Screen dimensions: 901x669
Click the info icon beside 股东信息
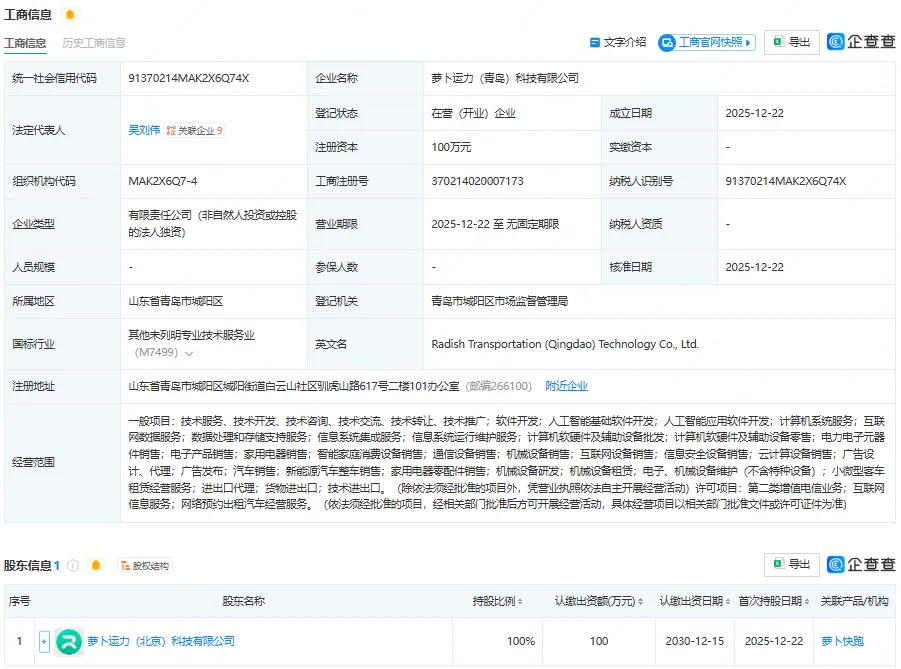73,565
